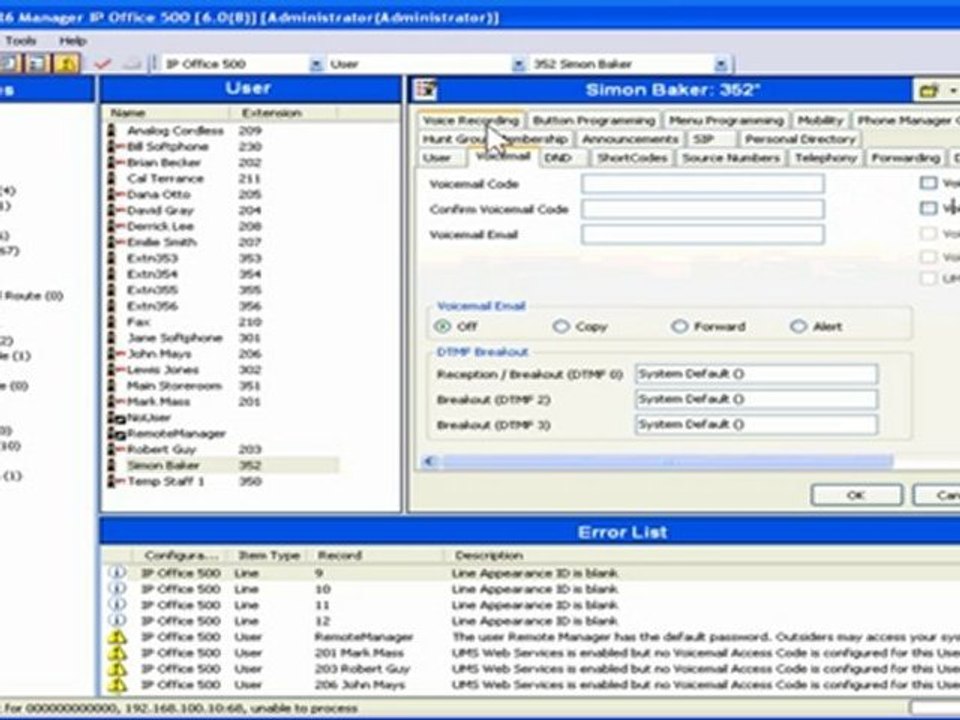Click the yellow warning icon in the toolbar

click(x=66, y=63)
